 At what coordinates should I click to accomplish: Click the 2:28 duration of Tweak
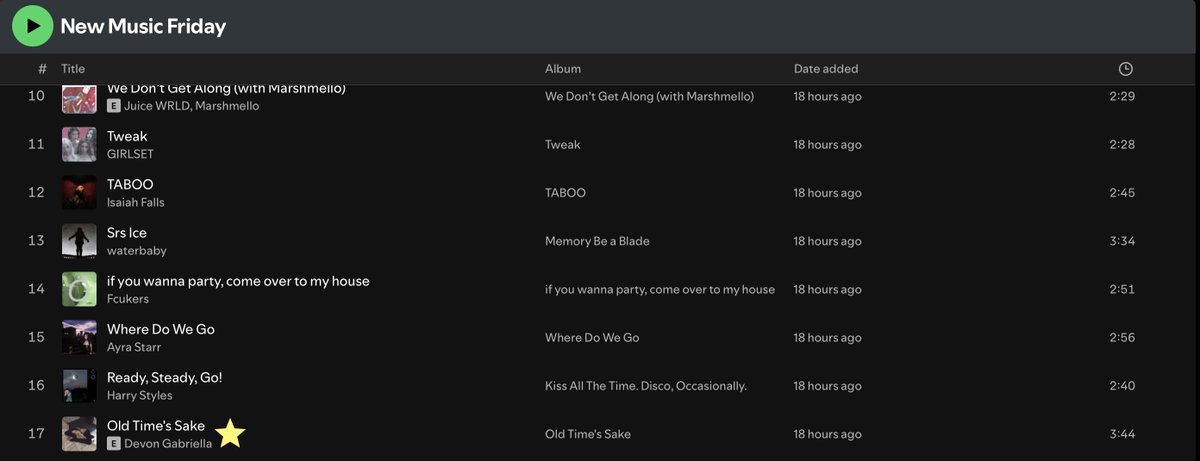coord(1122,144)
